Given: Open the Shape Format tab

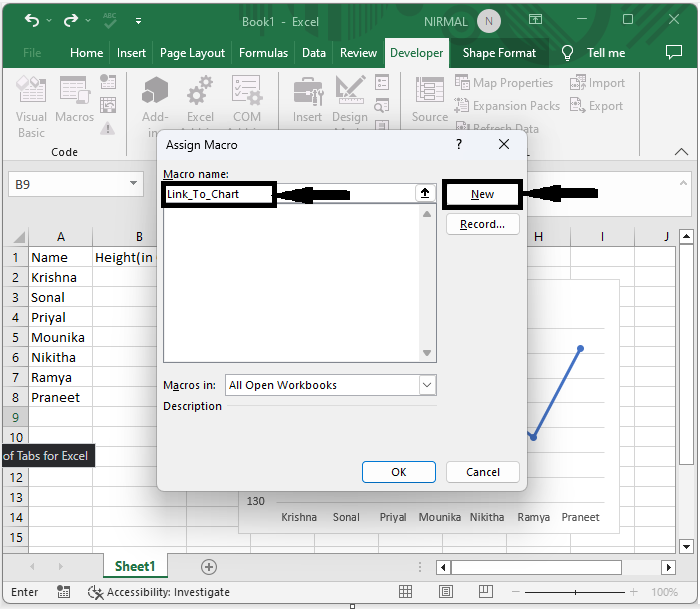Looking at the screenshot, I should [499, 53].
